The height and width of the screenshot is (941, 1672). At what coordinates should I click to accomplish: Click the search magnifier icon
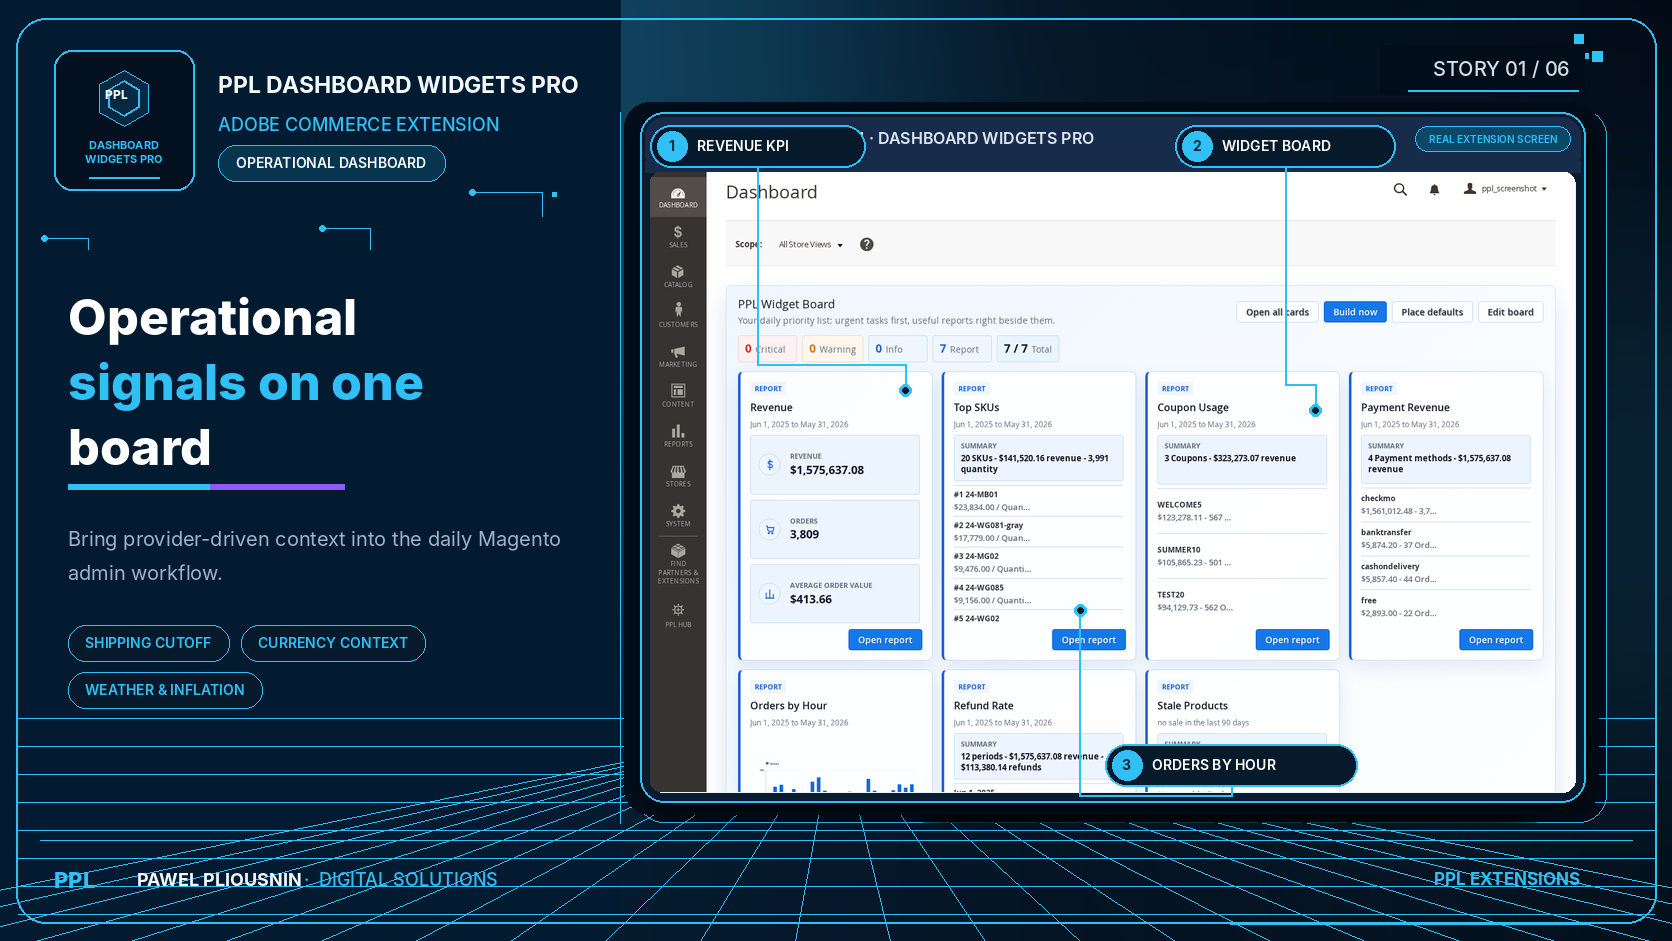1400,189
